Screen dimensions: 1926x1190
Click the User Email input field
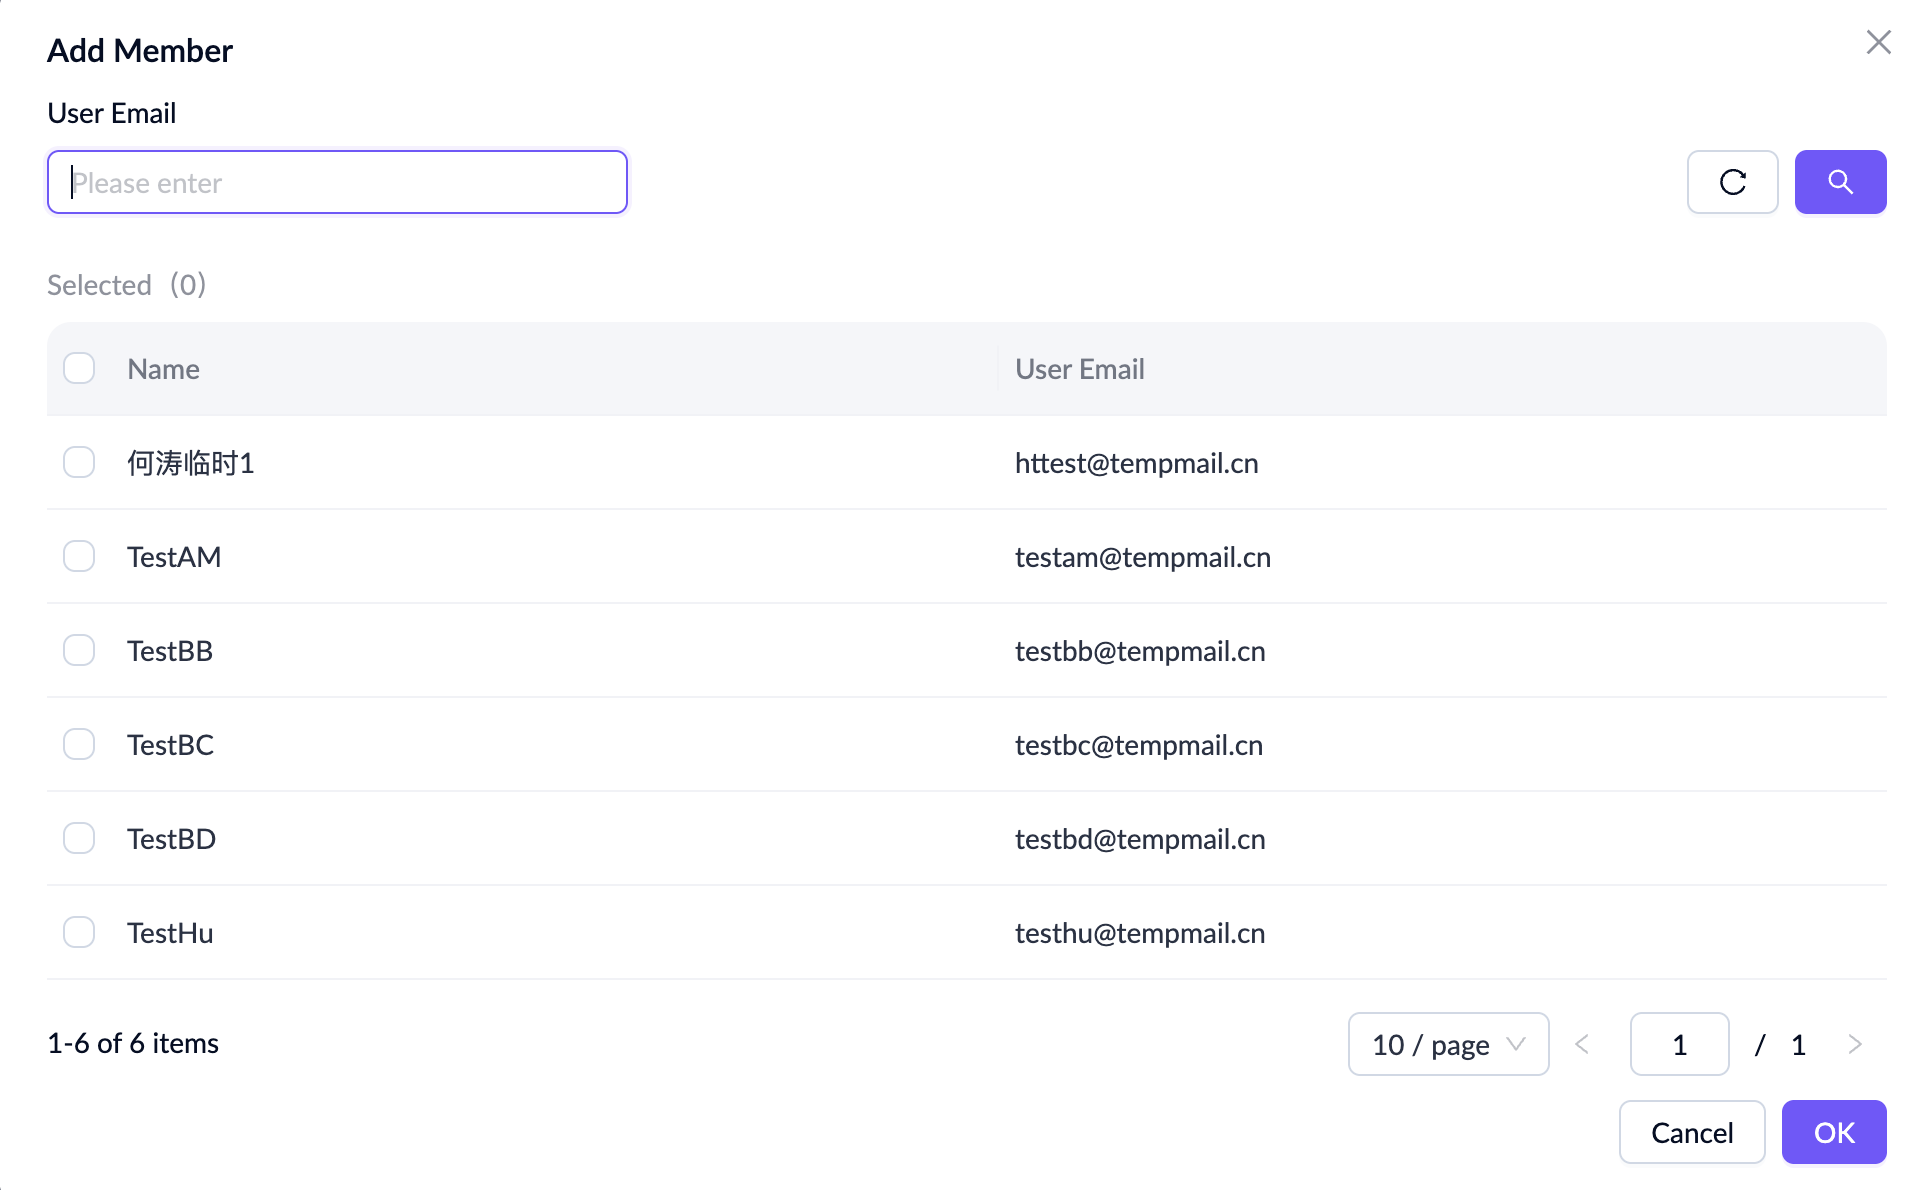[337, 182]
